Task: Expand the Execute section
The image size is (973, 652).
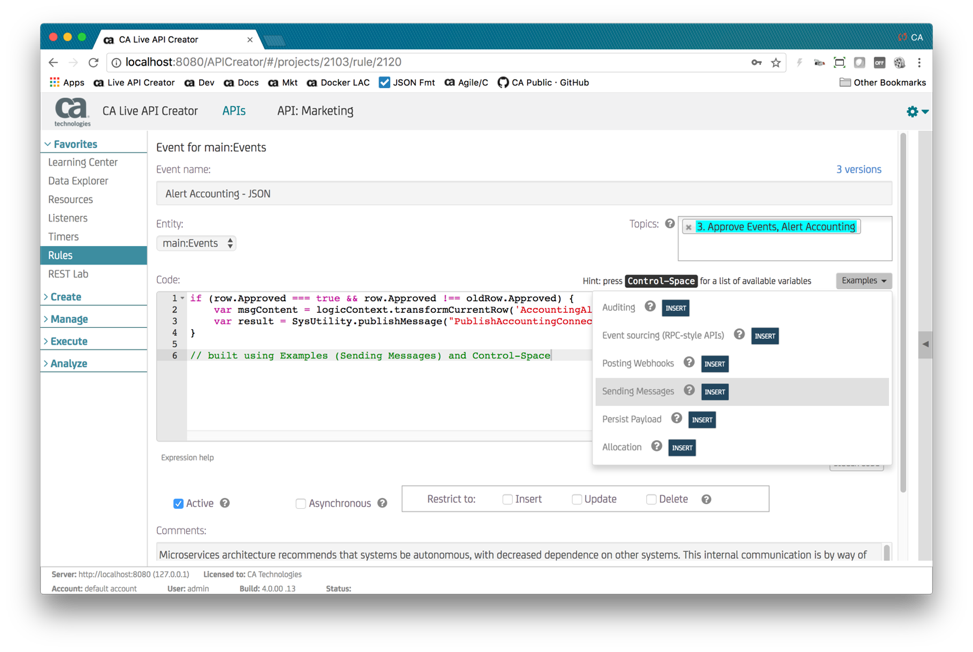Action: 67,341
